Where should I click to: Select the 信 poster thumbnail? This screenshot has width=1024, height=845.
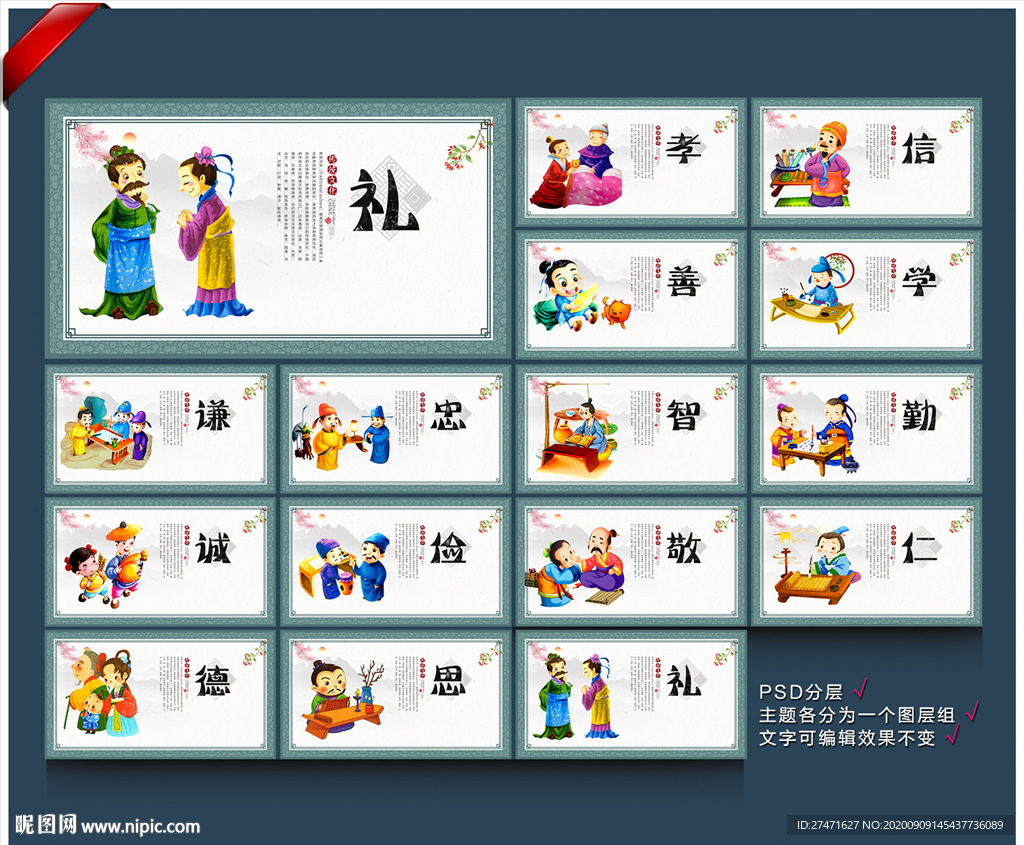[x=866, y=162]
